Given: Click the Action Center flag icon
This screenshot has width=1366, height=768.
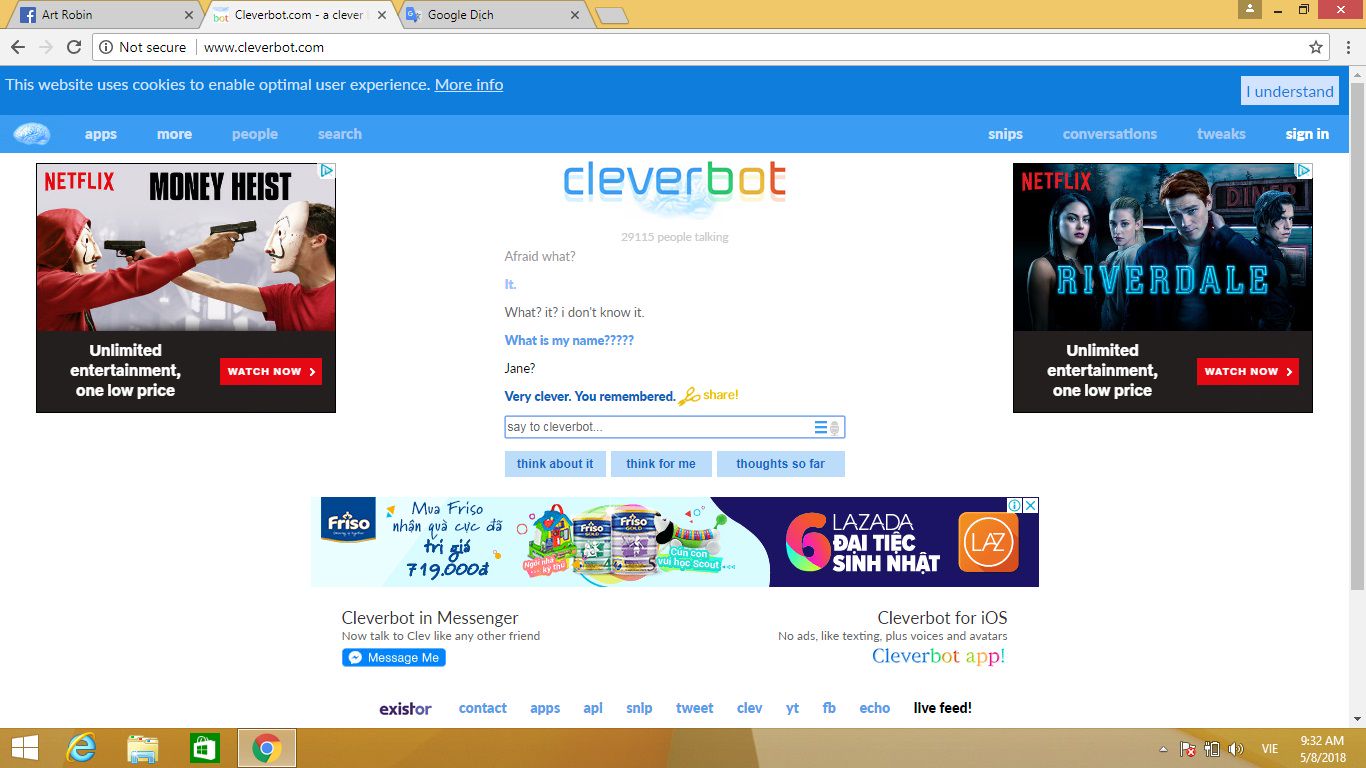Looking at the screenshot, I should [1188, 749].
